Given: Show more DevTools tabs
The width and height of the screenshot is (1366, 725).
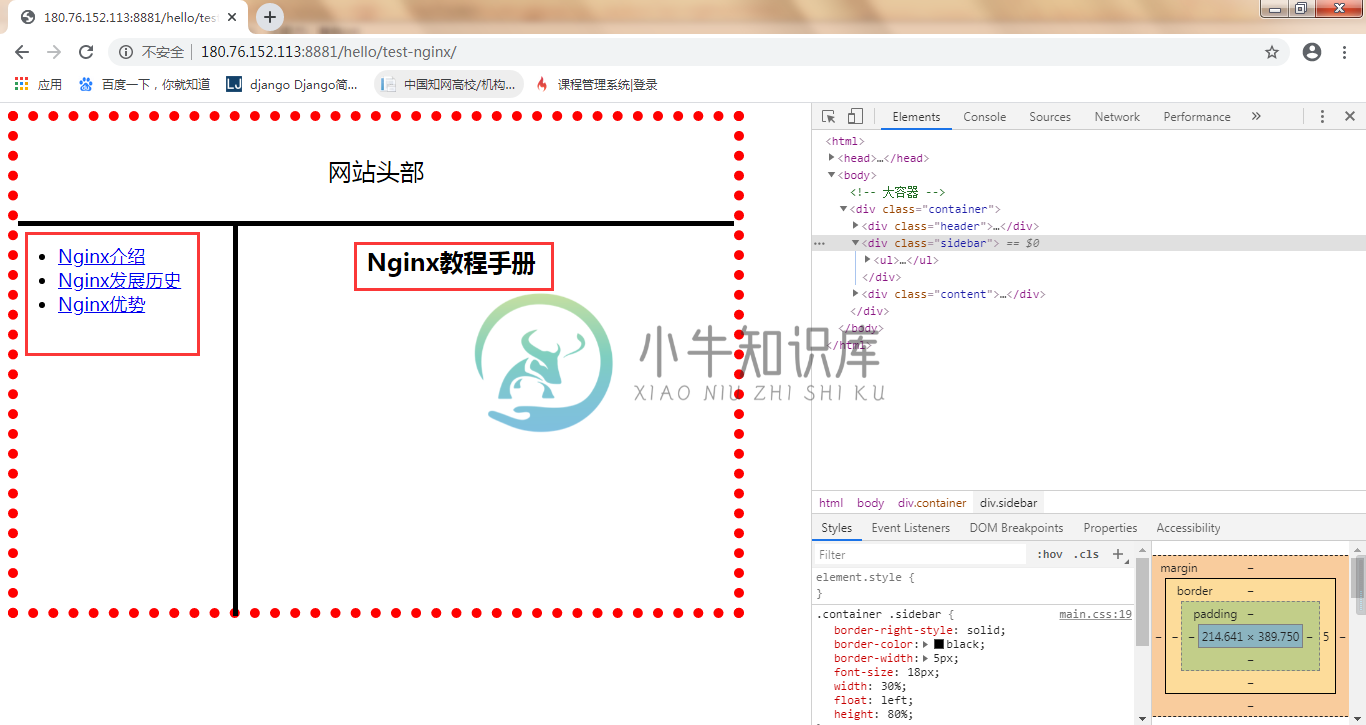Looking at the screenshot, I should [x=1256, y=117].
